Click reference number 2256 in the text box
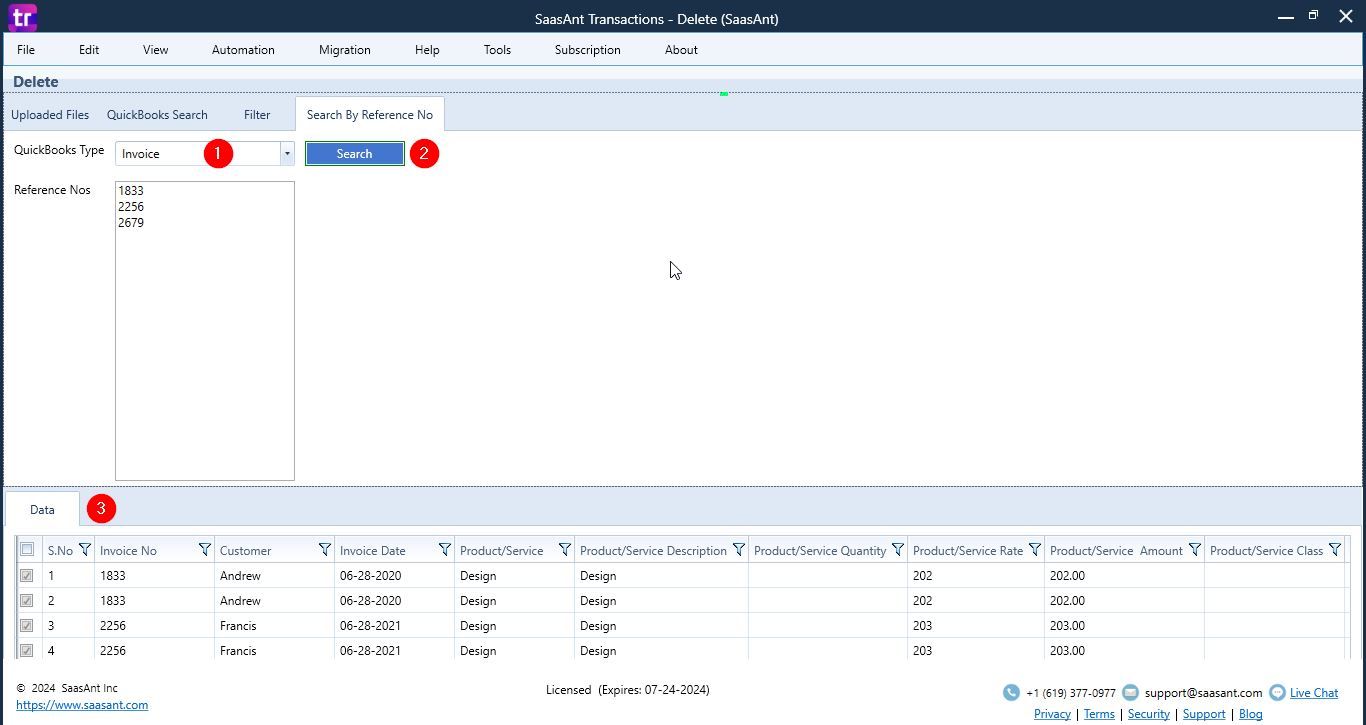The width and height of the screenshot is (1366, 725). pyautogui.click(x=131, y=207)
